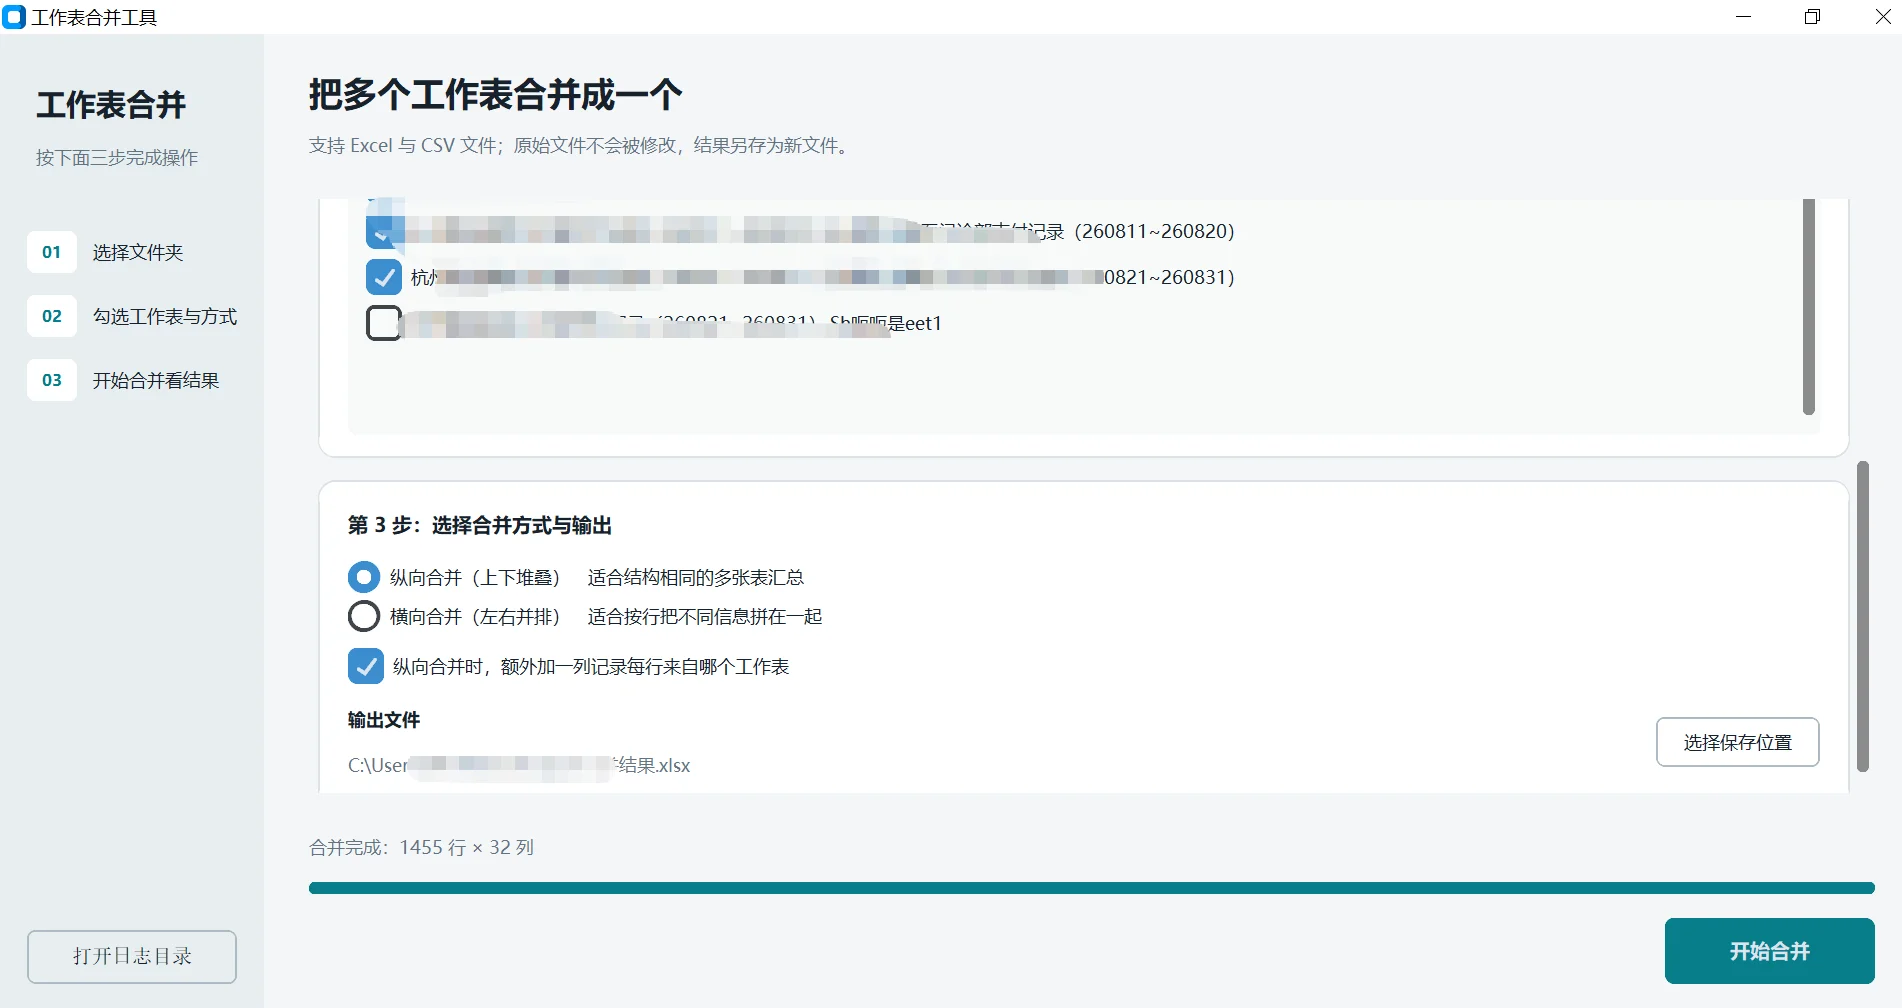This screenshot has width=1902, height=1008.
Task: Click the main panel vertical scrollbar
Action: 1862,616
